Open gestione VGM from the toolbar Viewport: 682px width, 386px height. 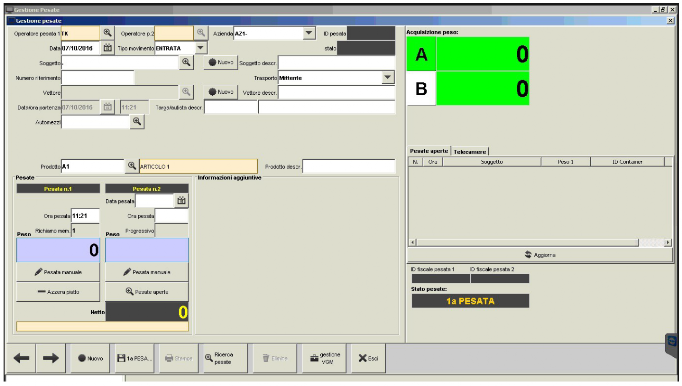(324, 358)
